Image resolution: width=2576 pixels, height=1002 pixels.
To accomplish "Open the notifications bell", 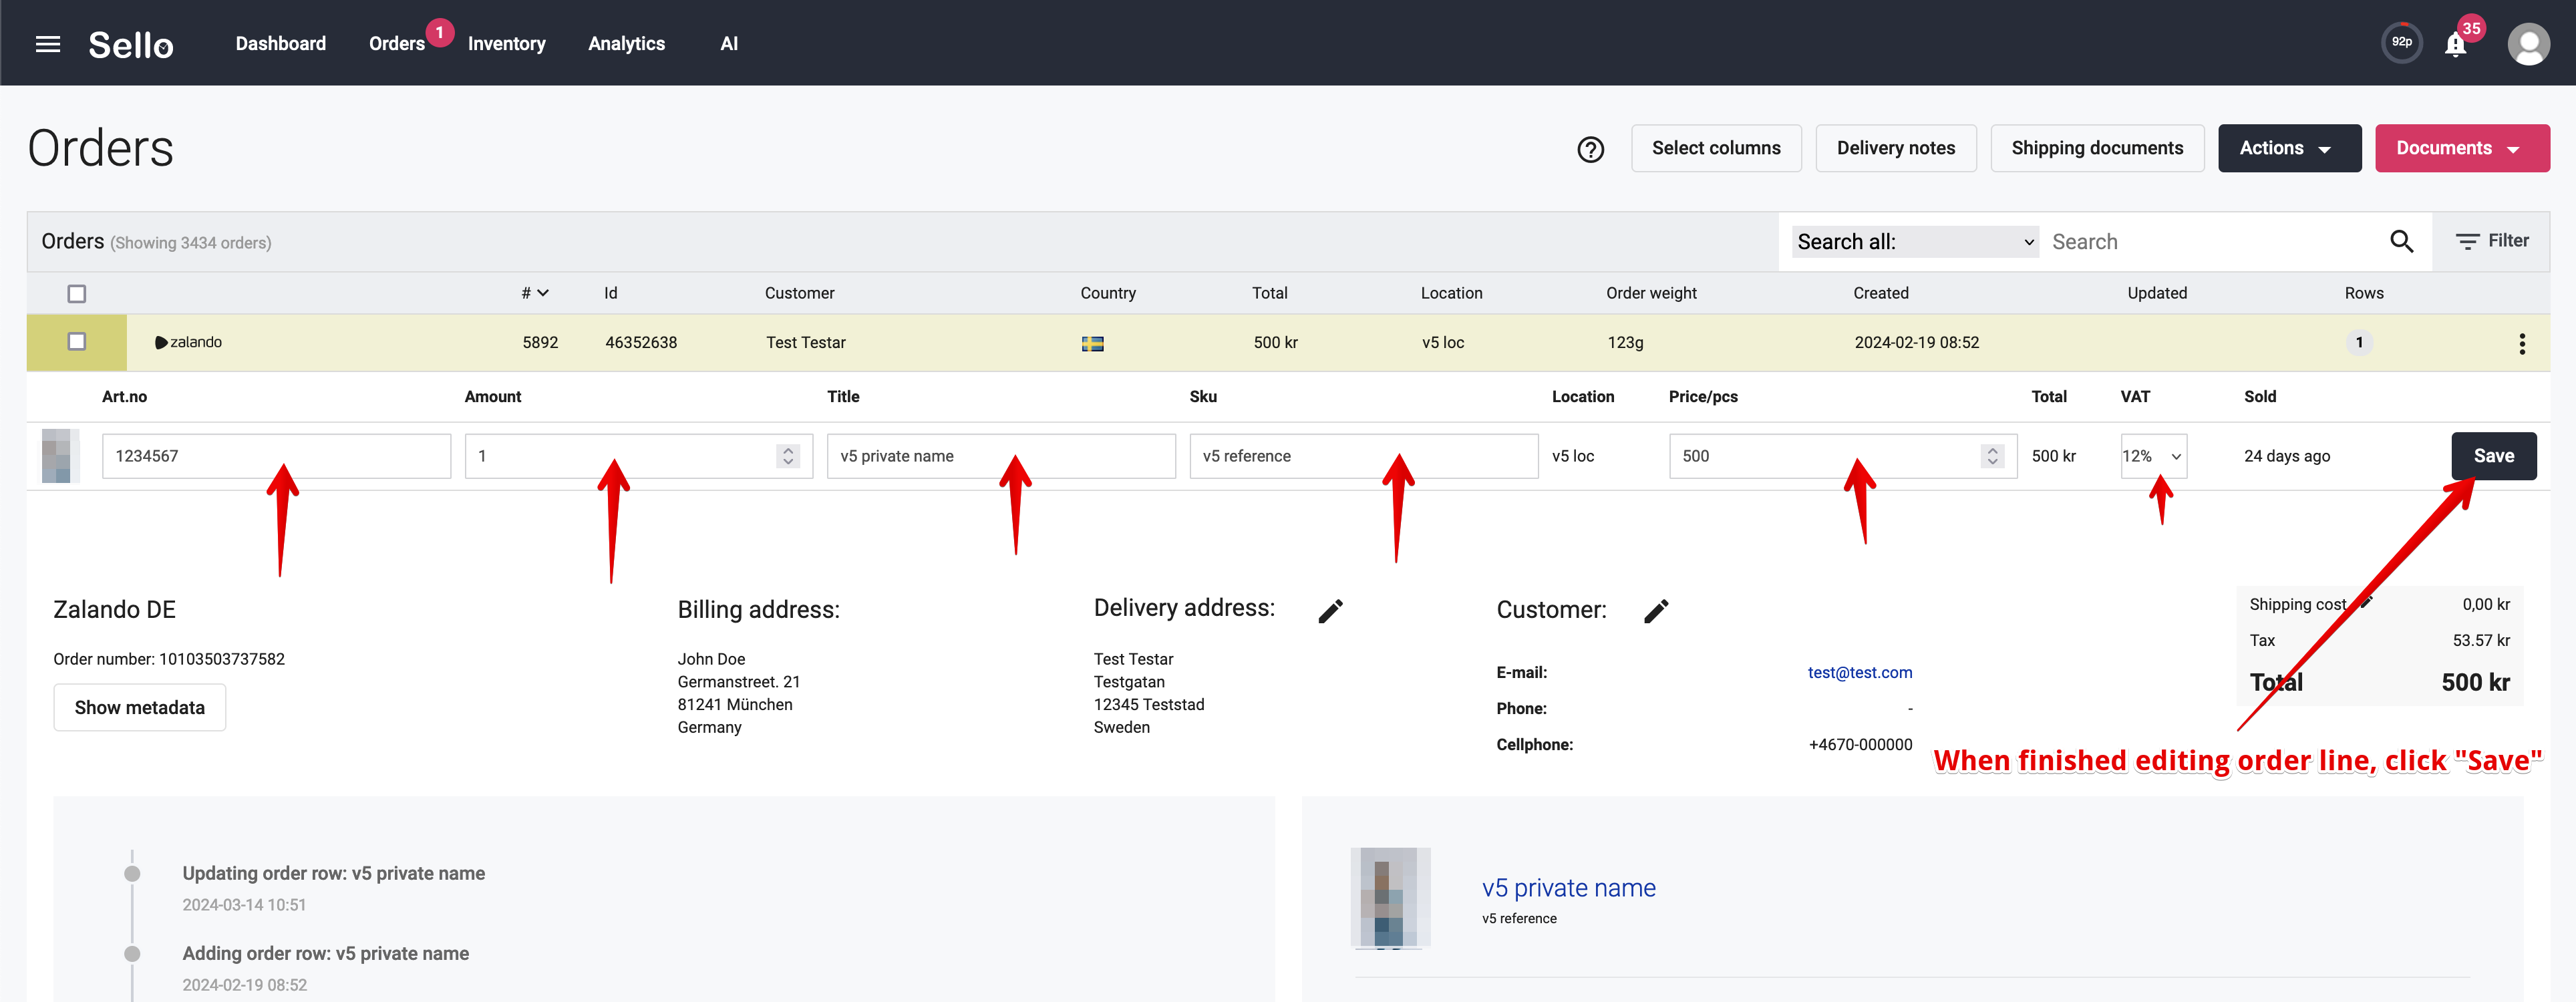I will [x=2455, y=44].
